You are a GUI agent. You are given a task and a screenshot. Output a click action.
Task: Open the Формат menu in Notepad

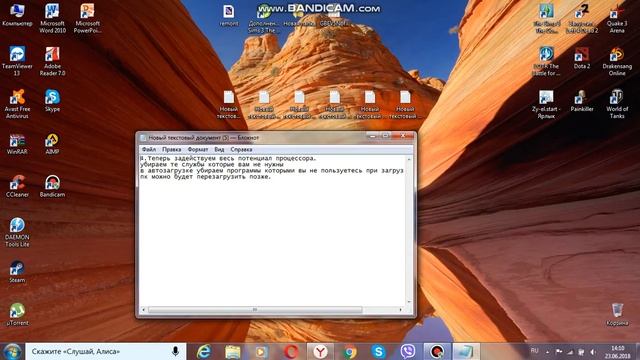pos(198,149)
